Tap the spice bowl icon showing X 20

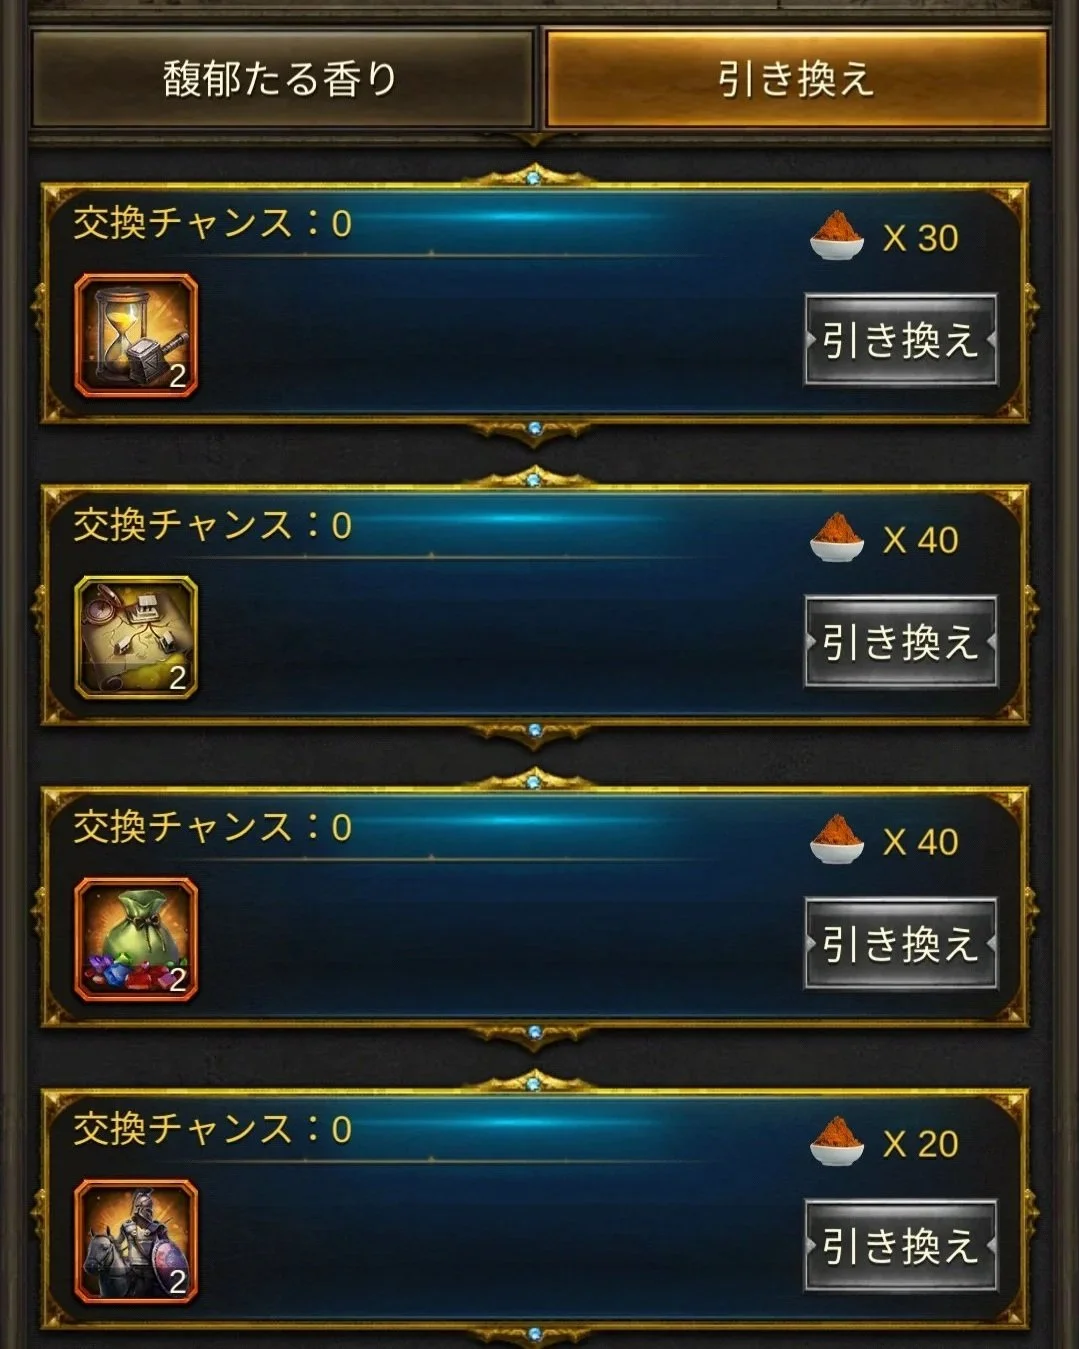837,1143
